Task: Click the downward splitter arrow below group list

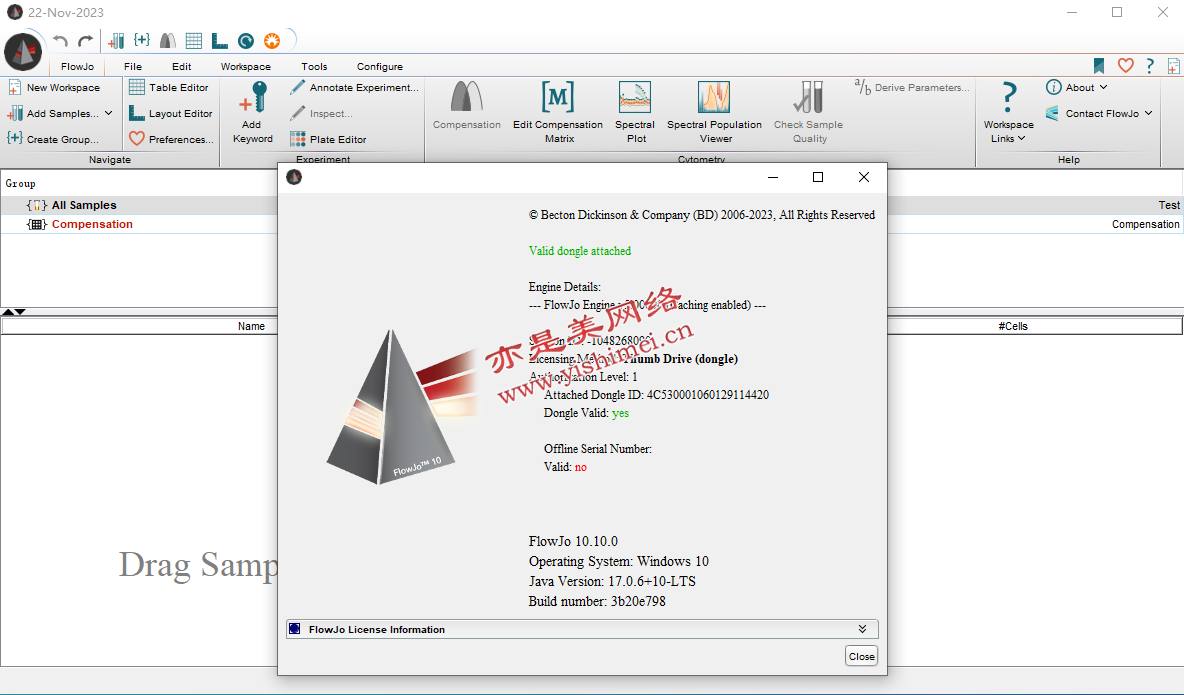Action: pos(20,312)
